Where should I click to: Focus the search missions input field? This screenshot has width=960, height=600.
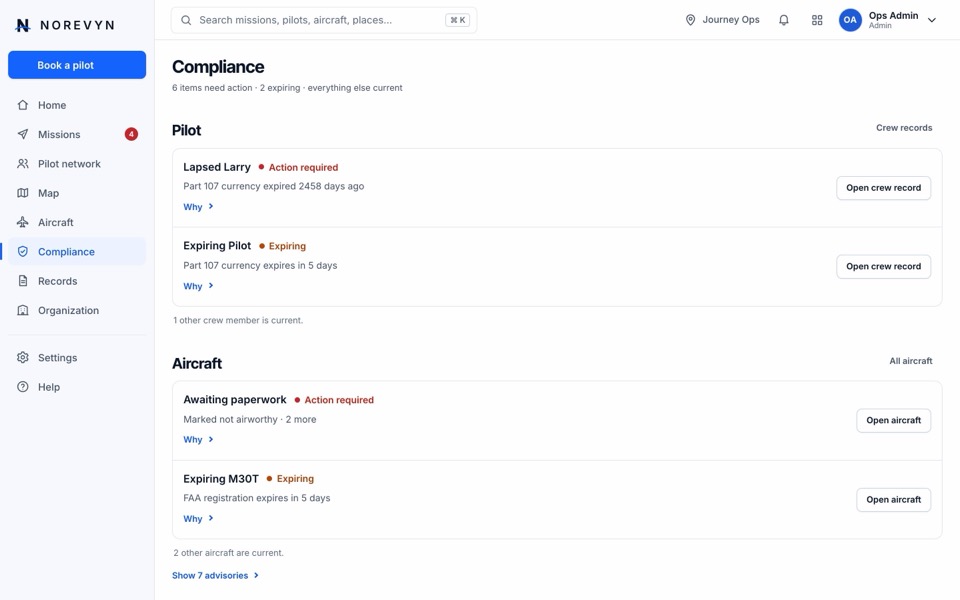tap(324, 20)
